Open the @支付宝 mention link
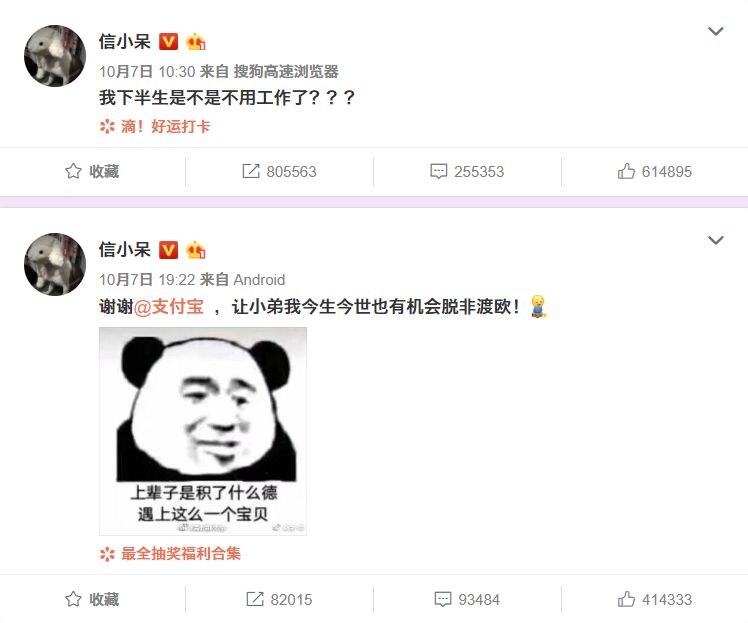 168,306
